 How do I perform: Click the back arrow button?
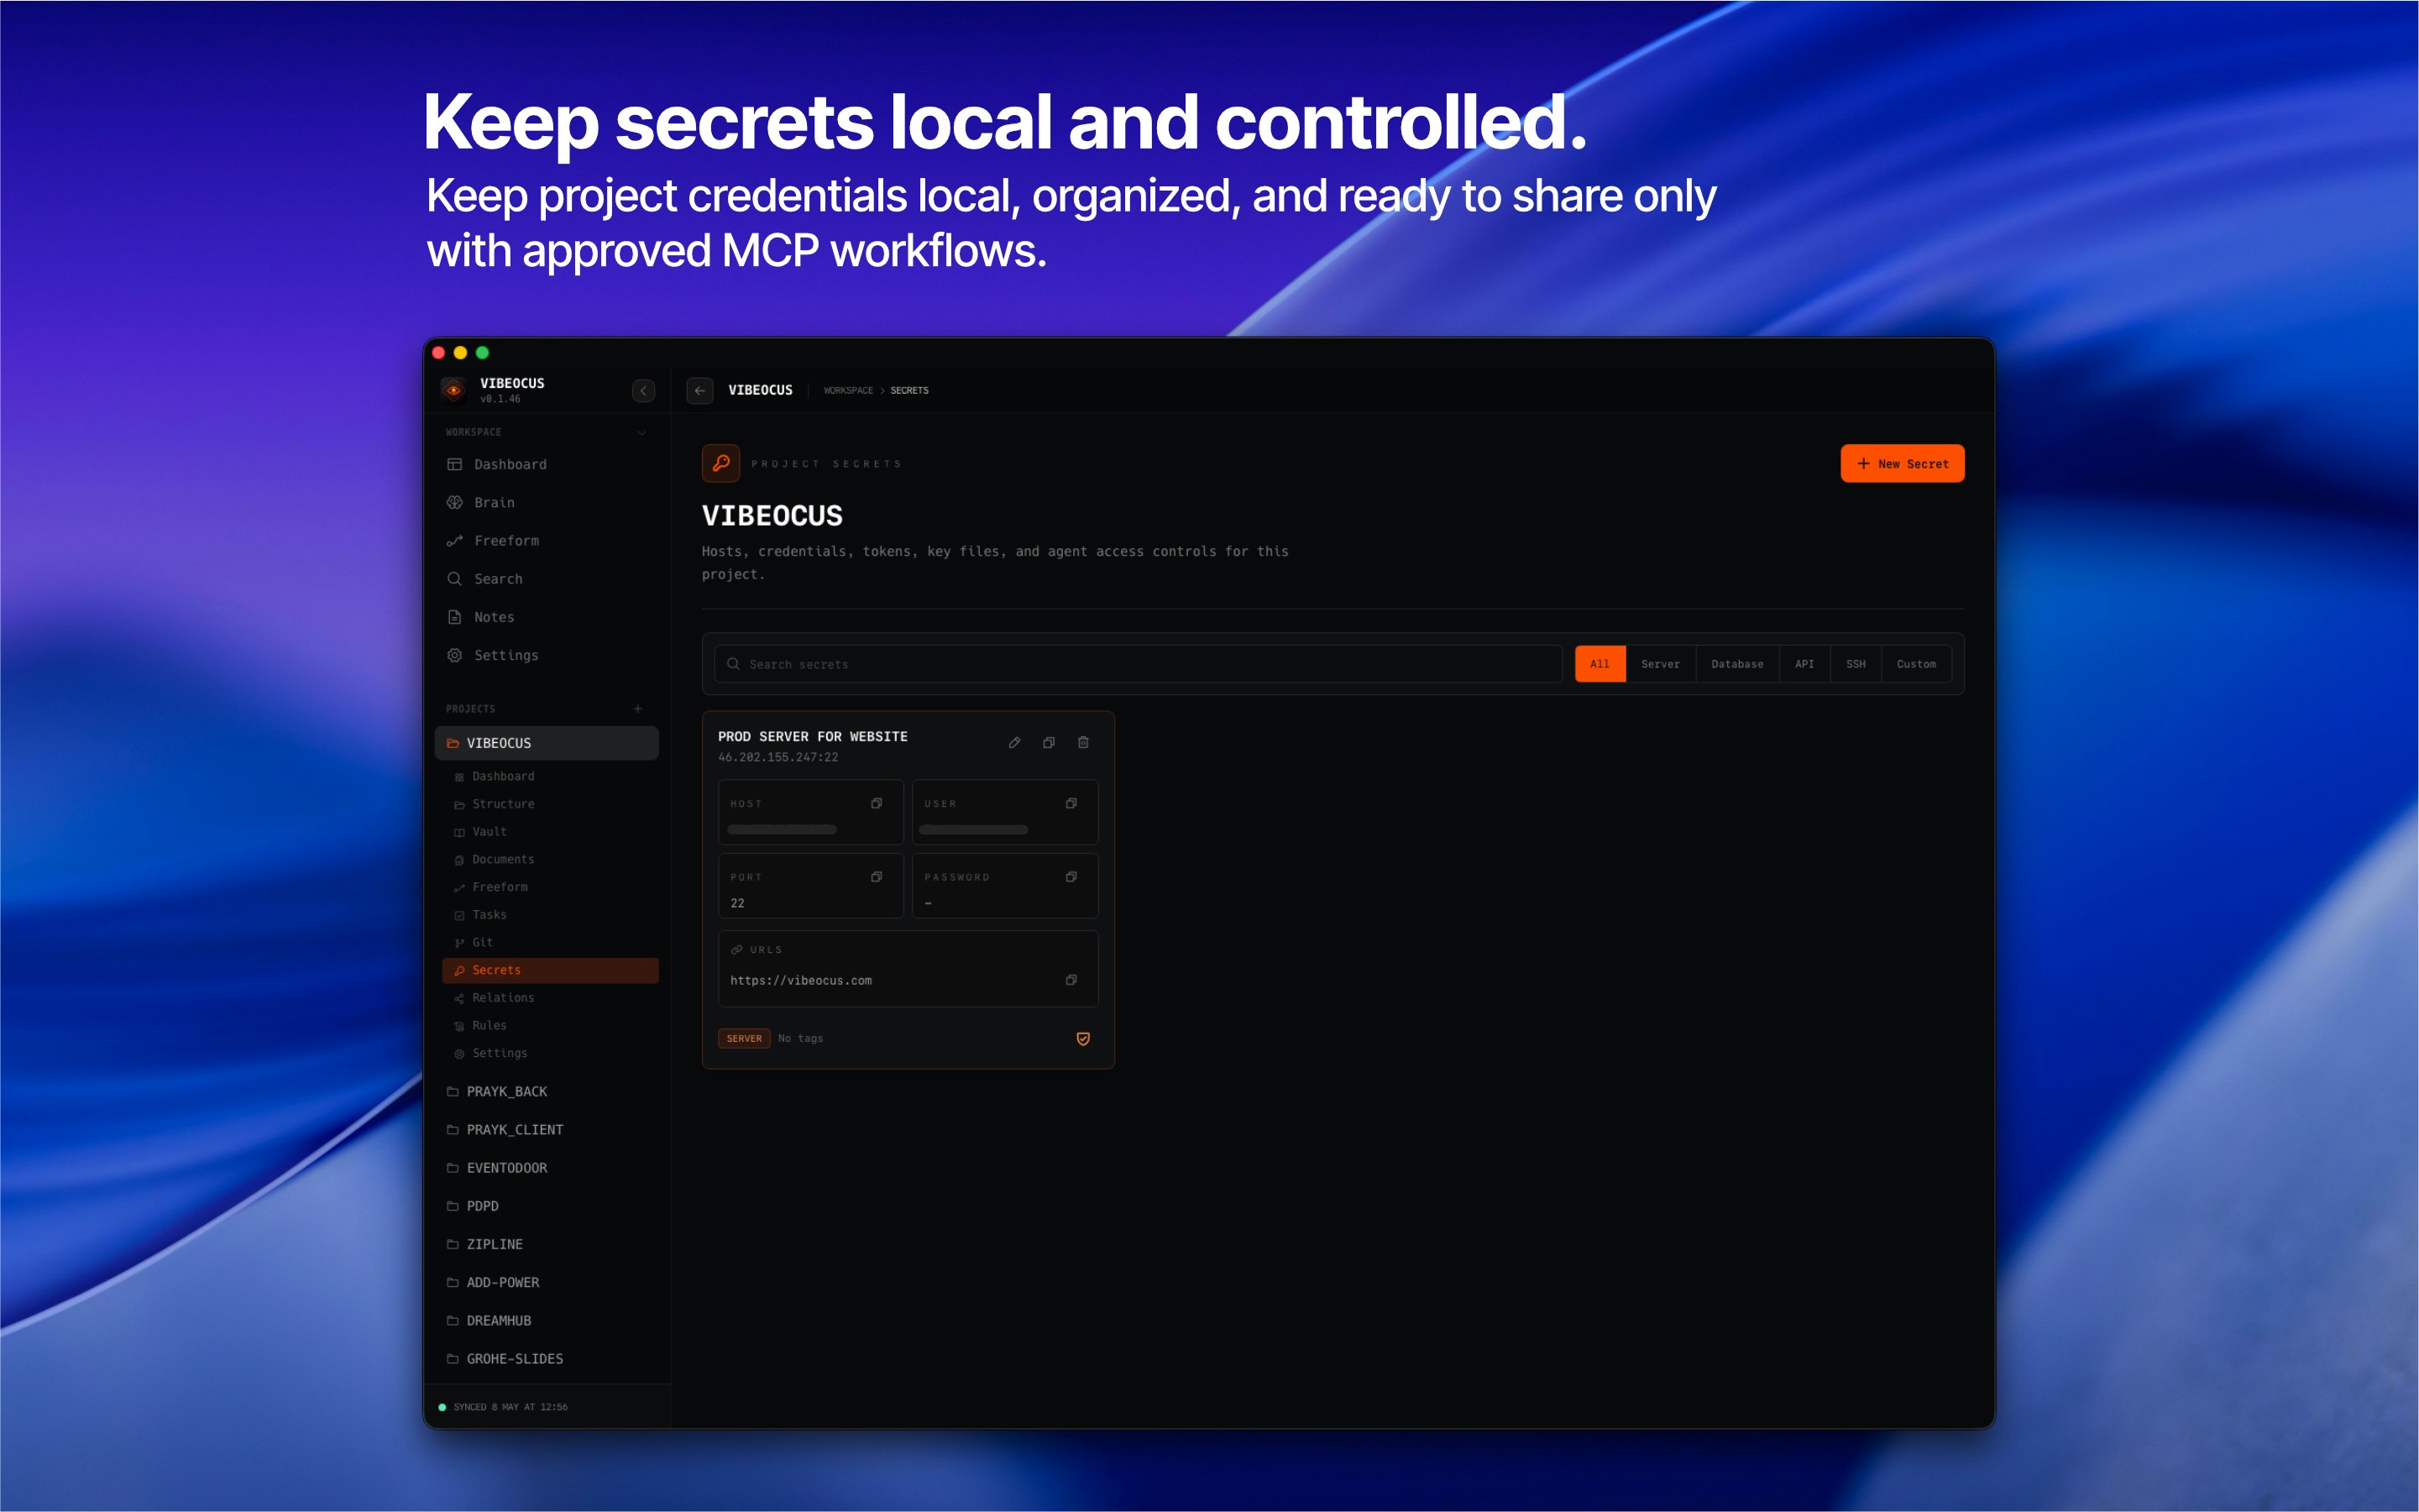[x=700, y=390]
